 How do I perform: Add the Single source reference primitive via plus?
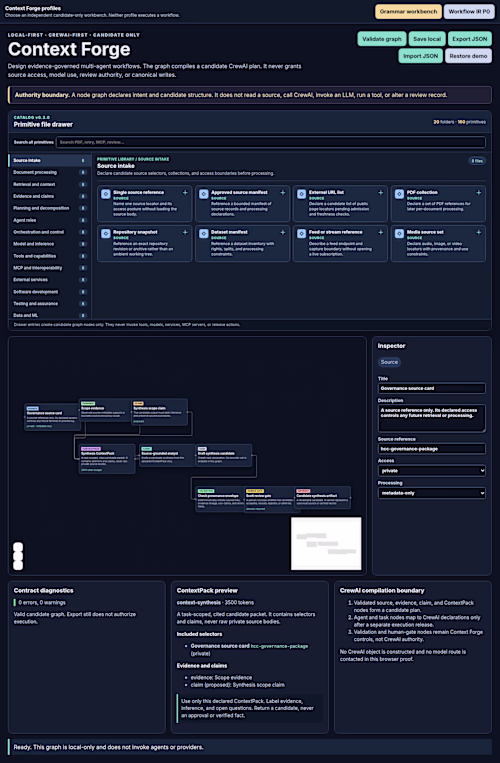coord(185,193)
